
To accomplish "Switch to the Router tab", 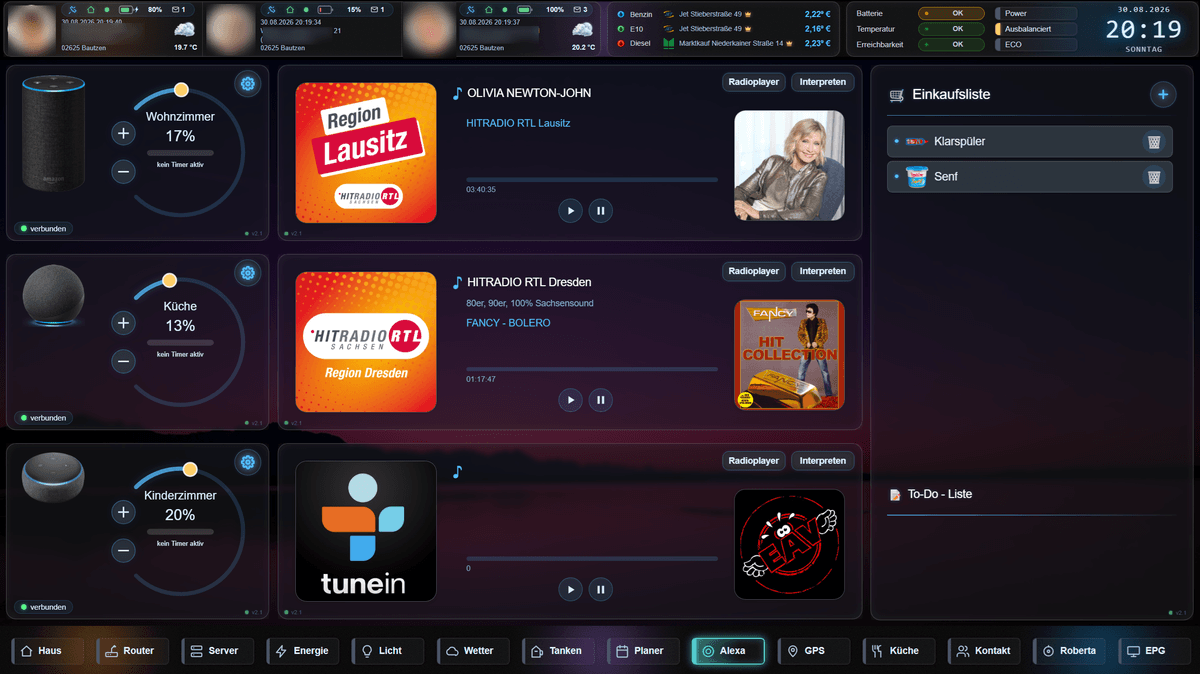I will pyautogui.click(x=134, y=651).
